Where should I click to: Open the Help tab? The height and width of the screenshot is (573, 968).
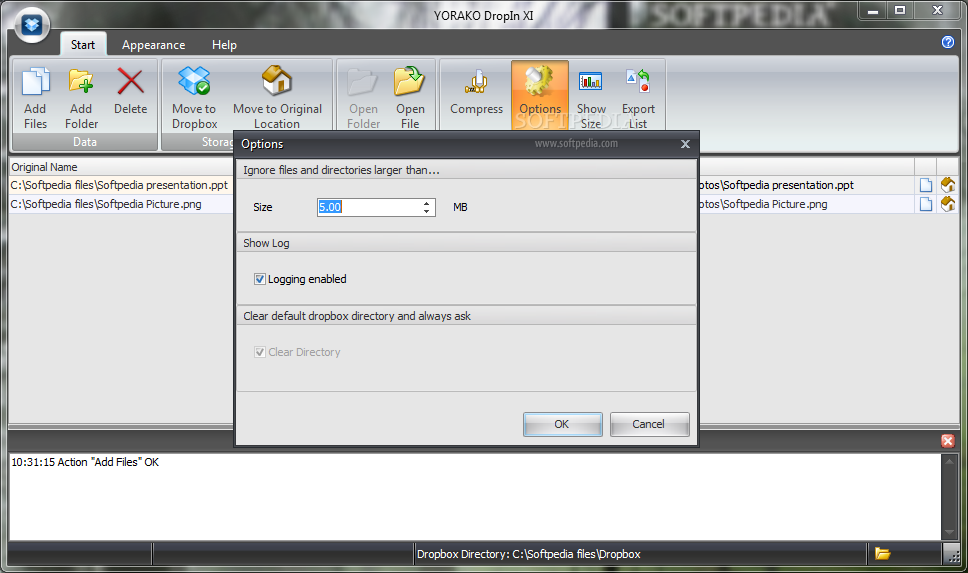point(224,44)
